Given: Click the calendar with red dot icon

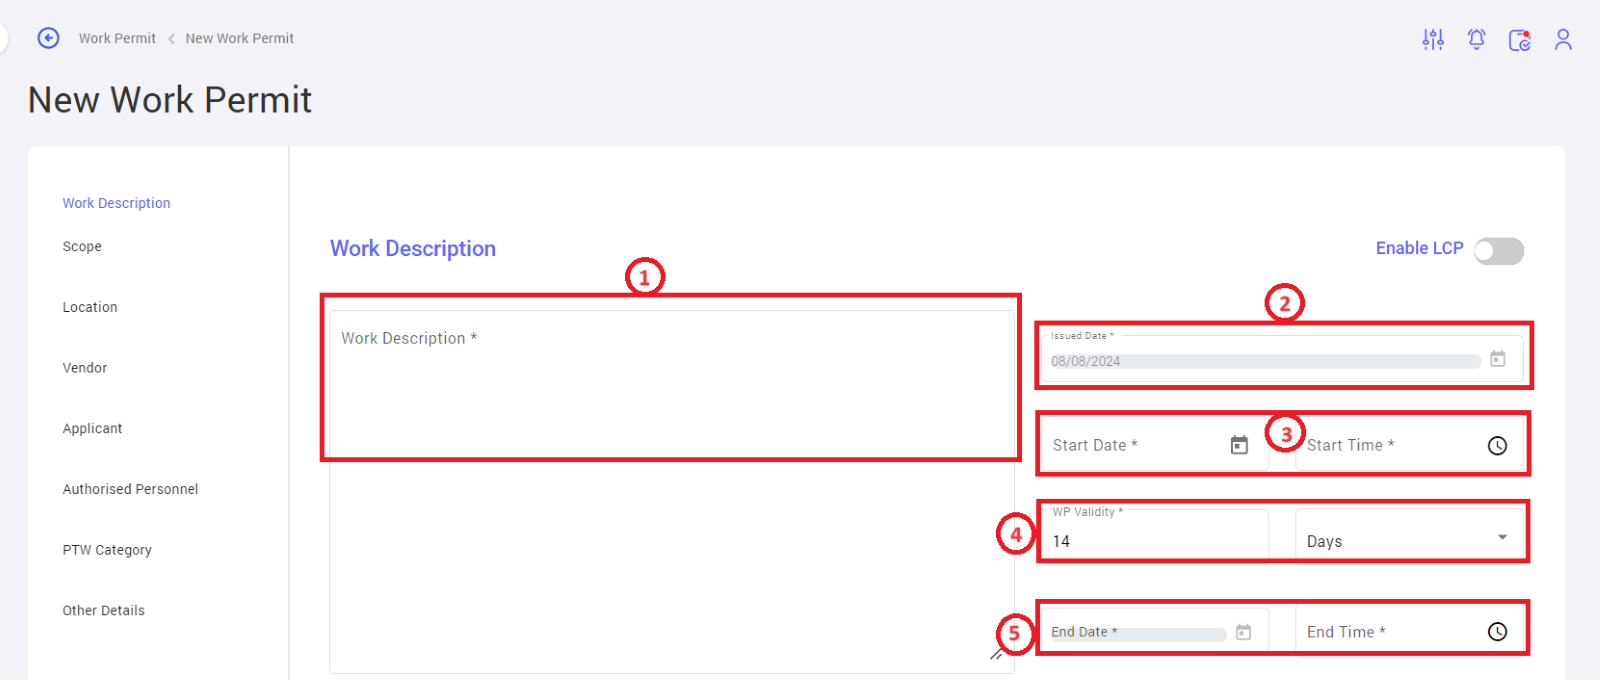Looking at the screenshot, I should (1520, 40).
